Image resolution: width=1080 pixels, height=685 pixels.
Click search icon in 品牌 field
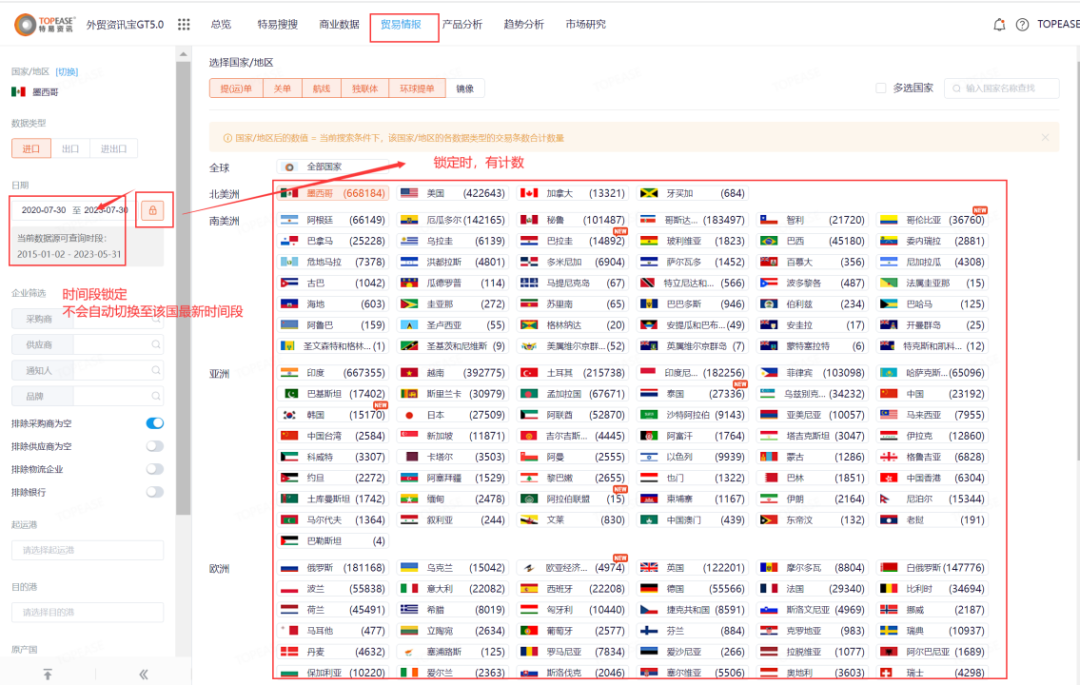click(156, 396)
